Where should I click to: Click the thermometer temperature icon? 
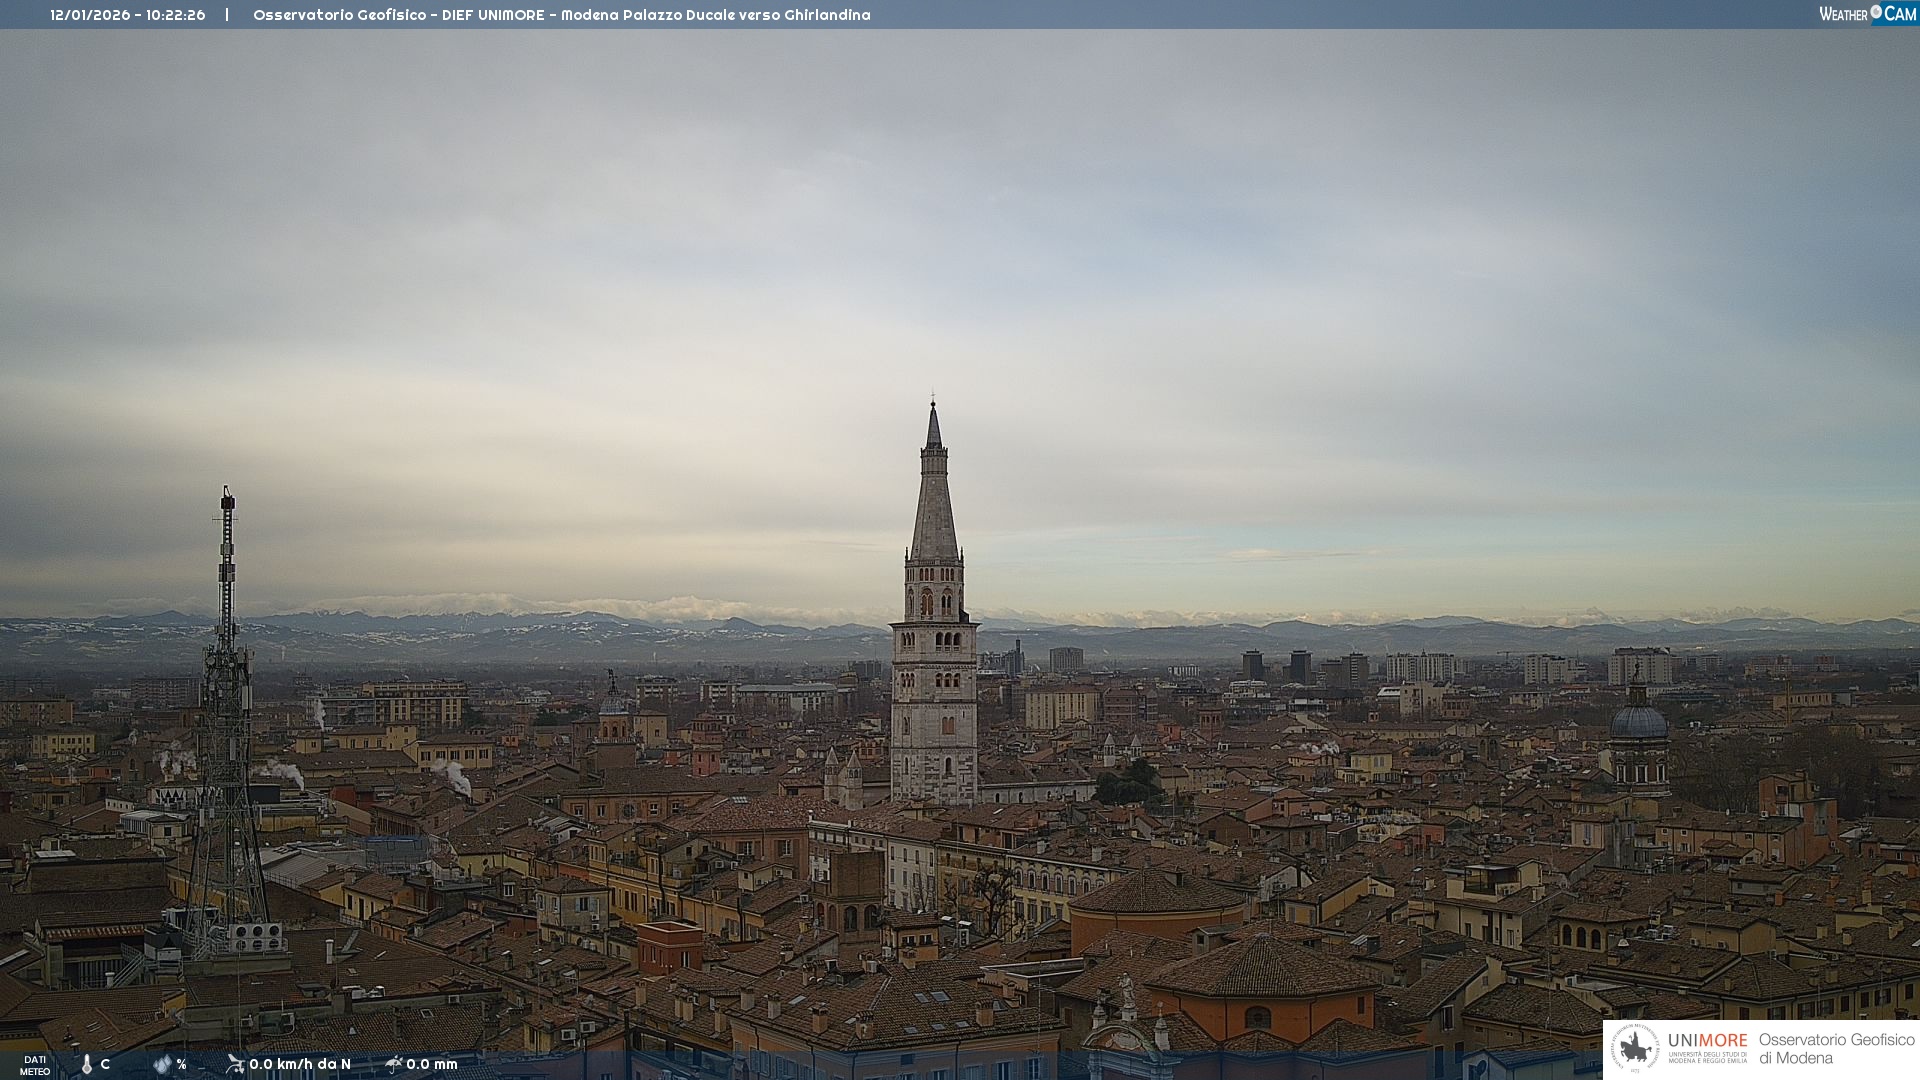pos(87,1064)
